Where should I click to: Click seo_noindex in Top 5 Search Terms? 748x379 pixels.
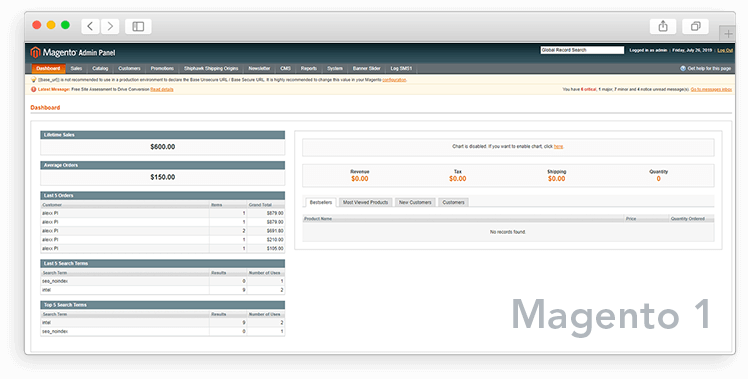55,331
